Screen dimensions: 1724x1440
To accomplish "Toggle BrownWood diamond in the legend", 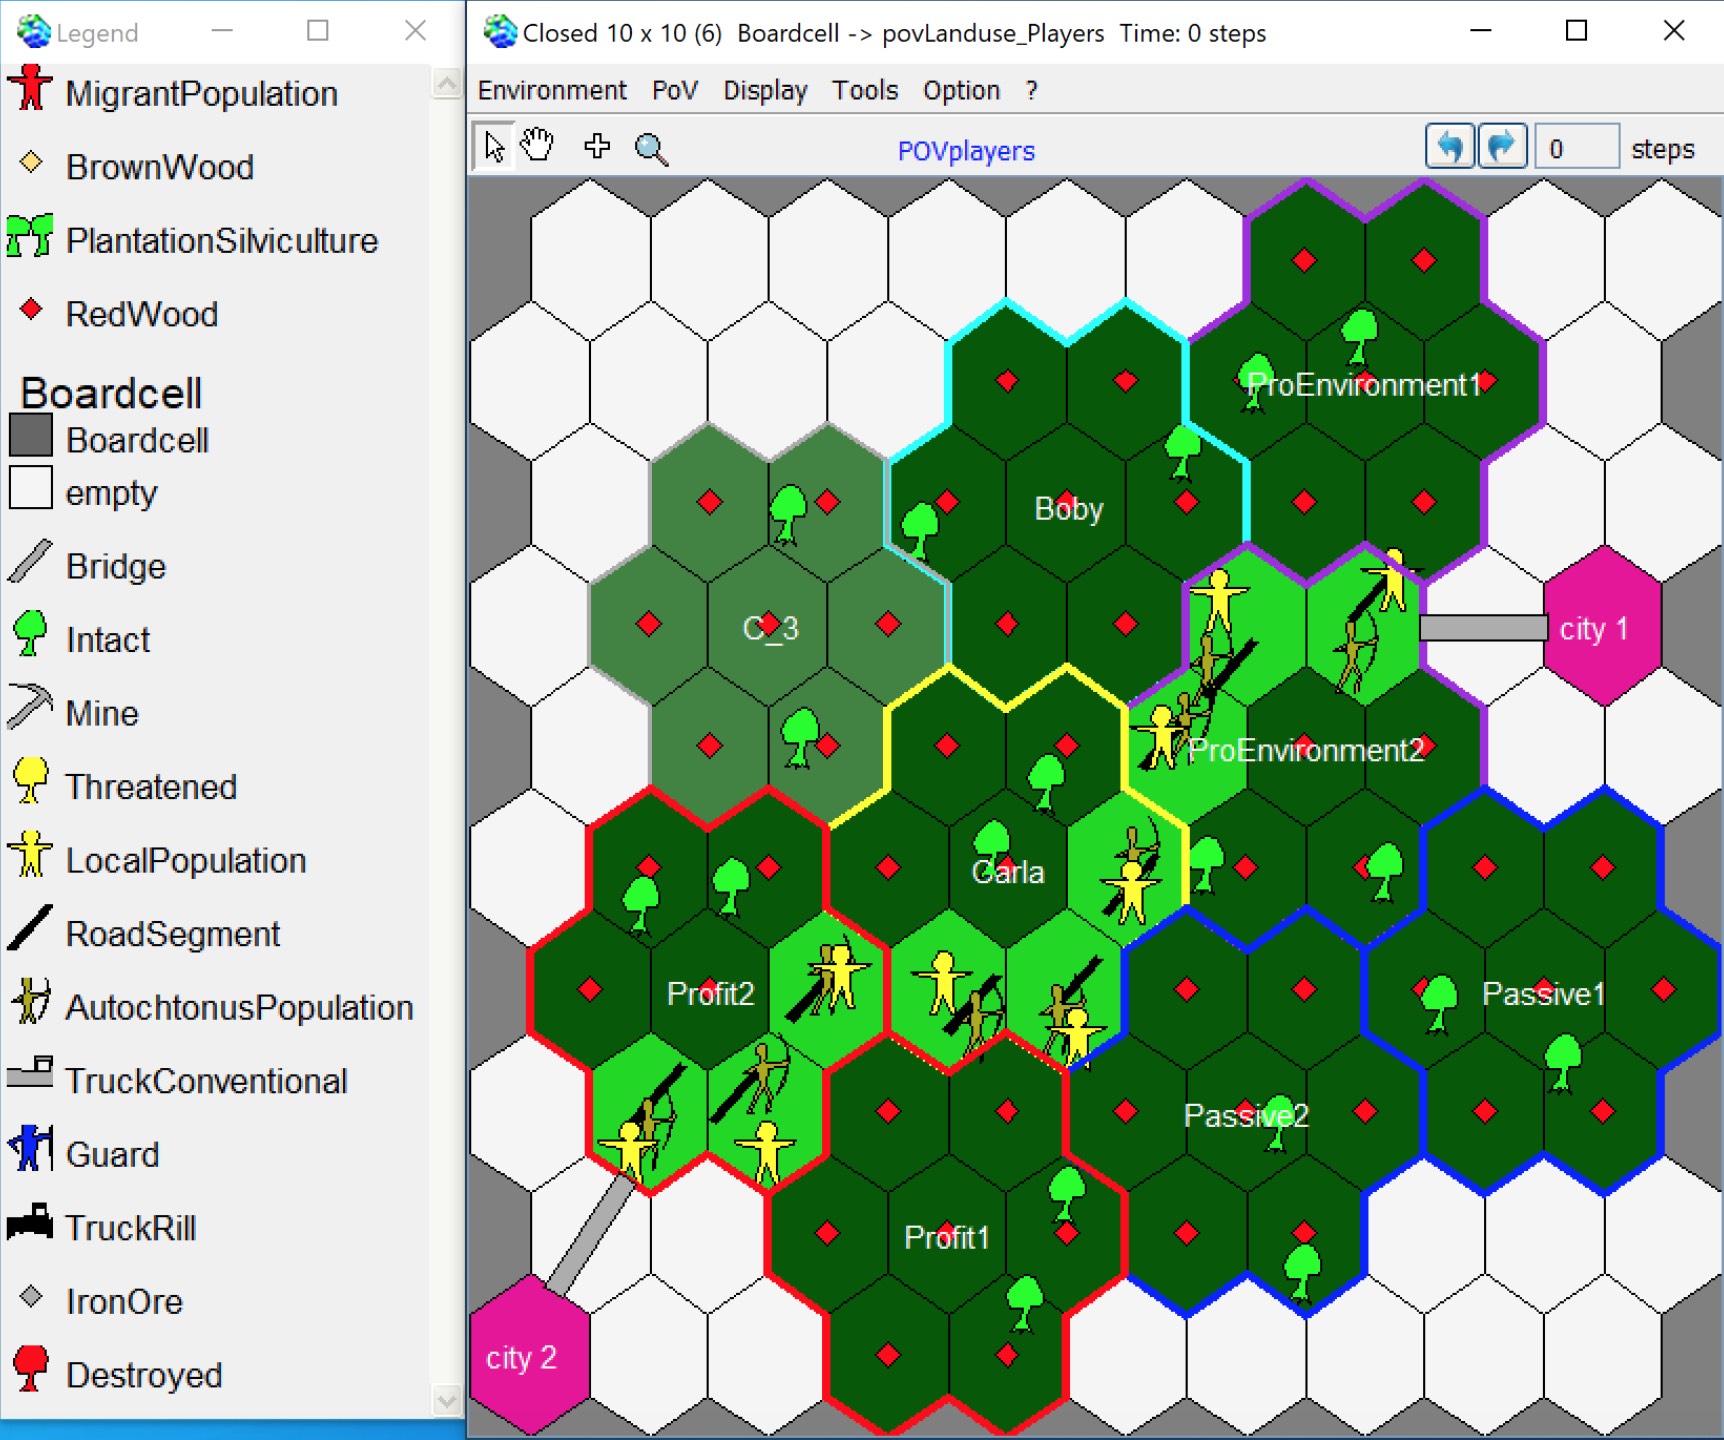I will [x=30, y=163].
